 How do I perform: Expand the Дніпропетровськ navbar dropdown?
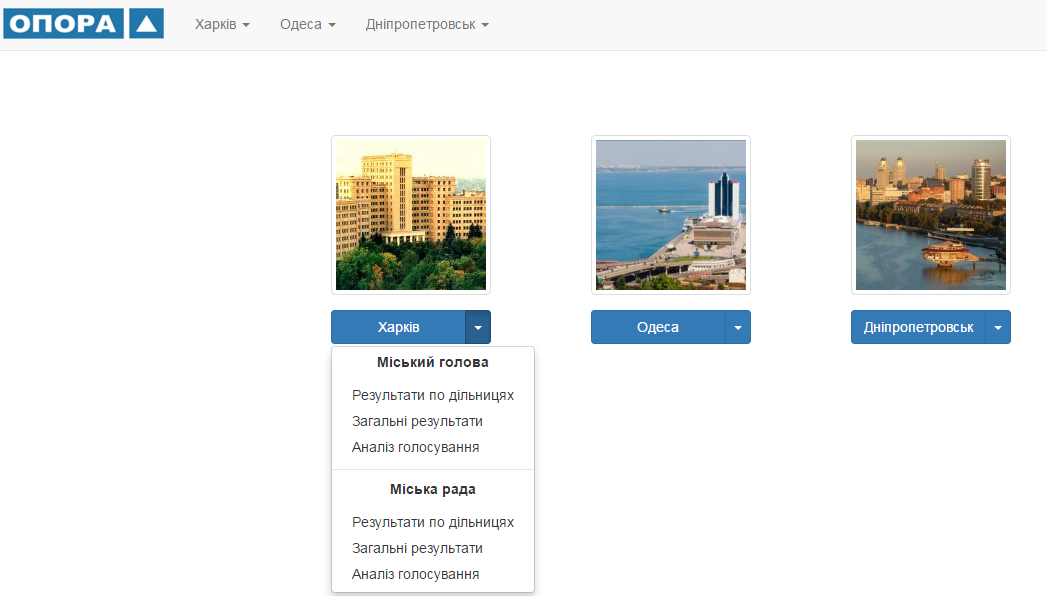coord(426,24)
